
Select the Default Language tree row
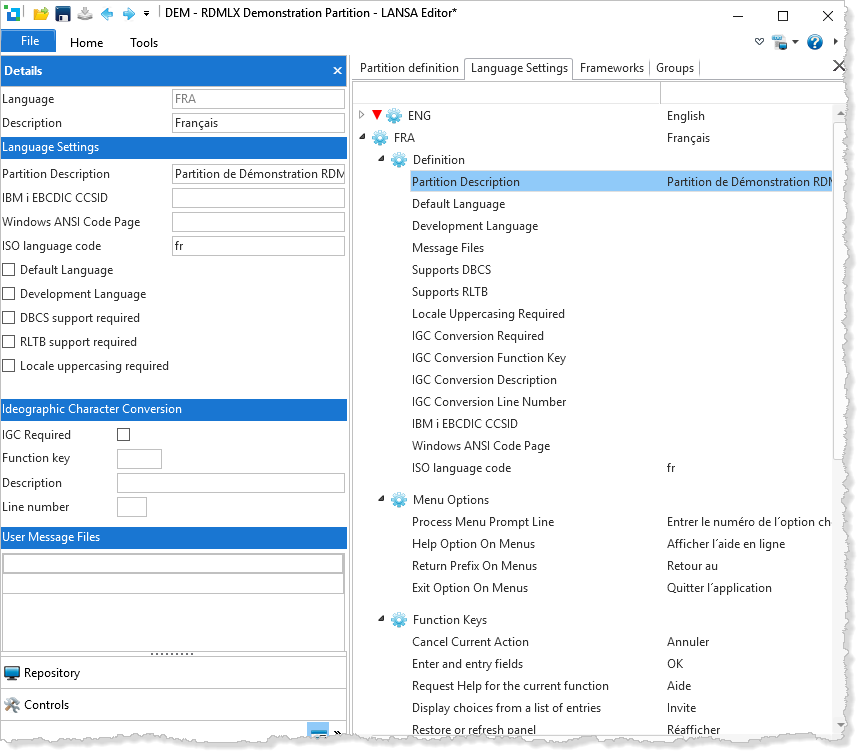pyautogui.click(x=621, y=203)
